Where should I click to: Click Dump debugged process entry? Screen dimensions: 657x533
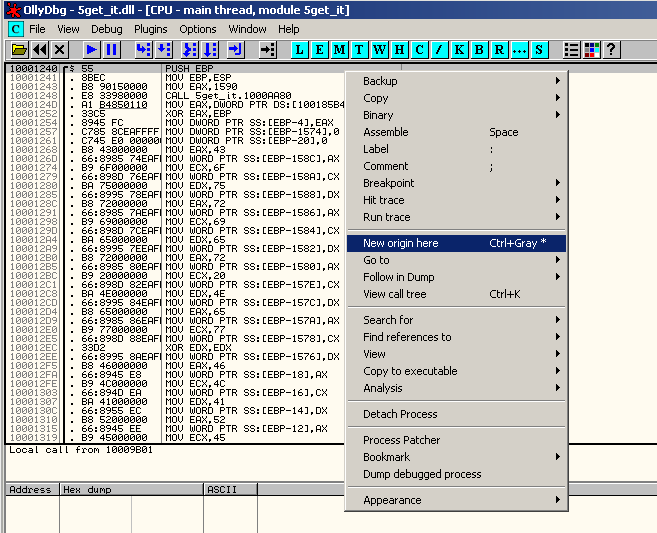[422, 474]
